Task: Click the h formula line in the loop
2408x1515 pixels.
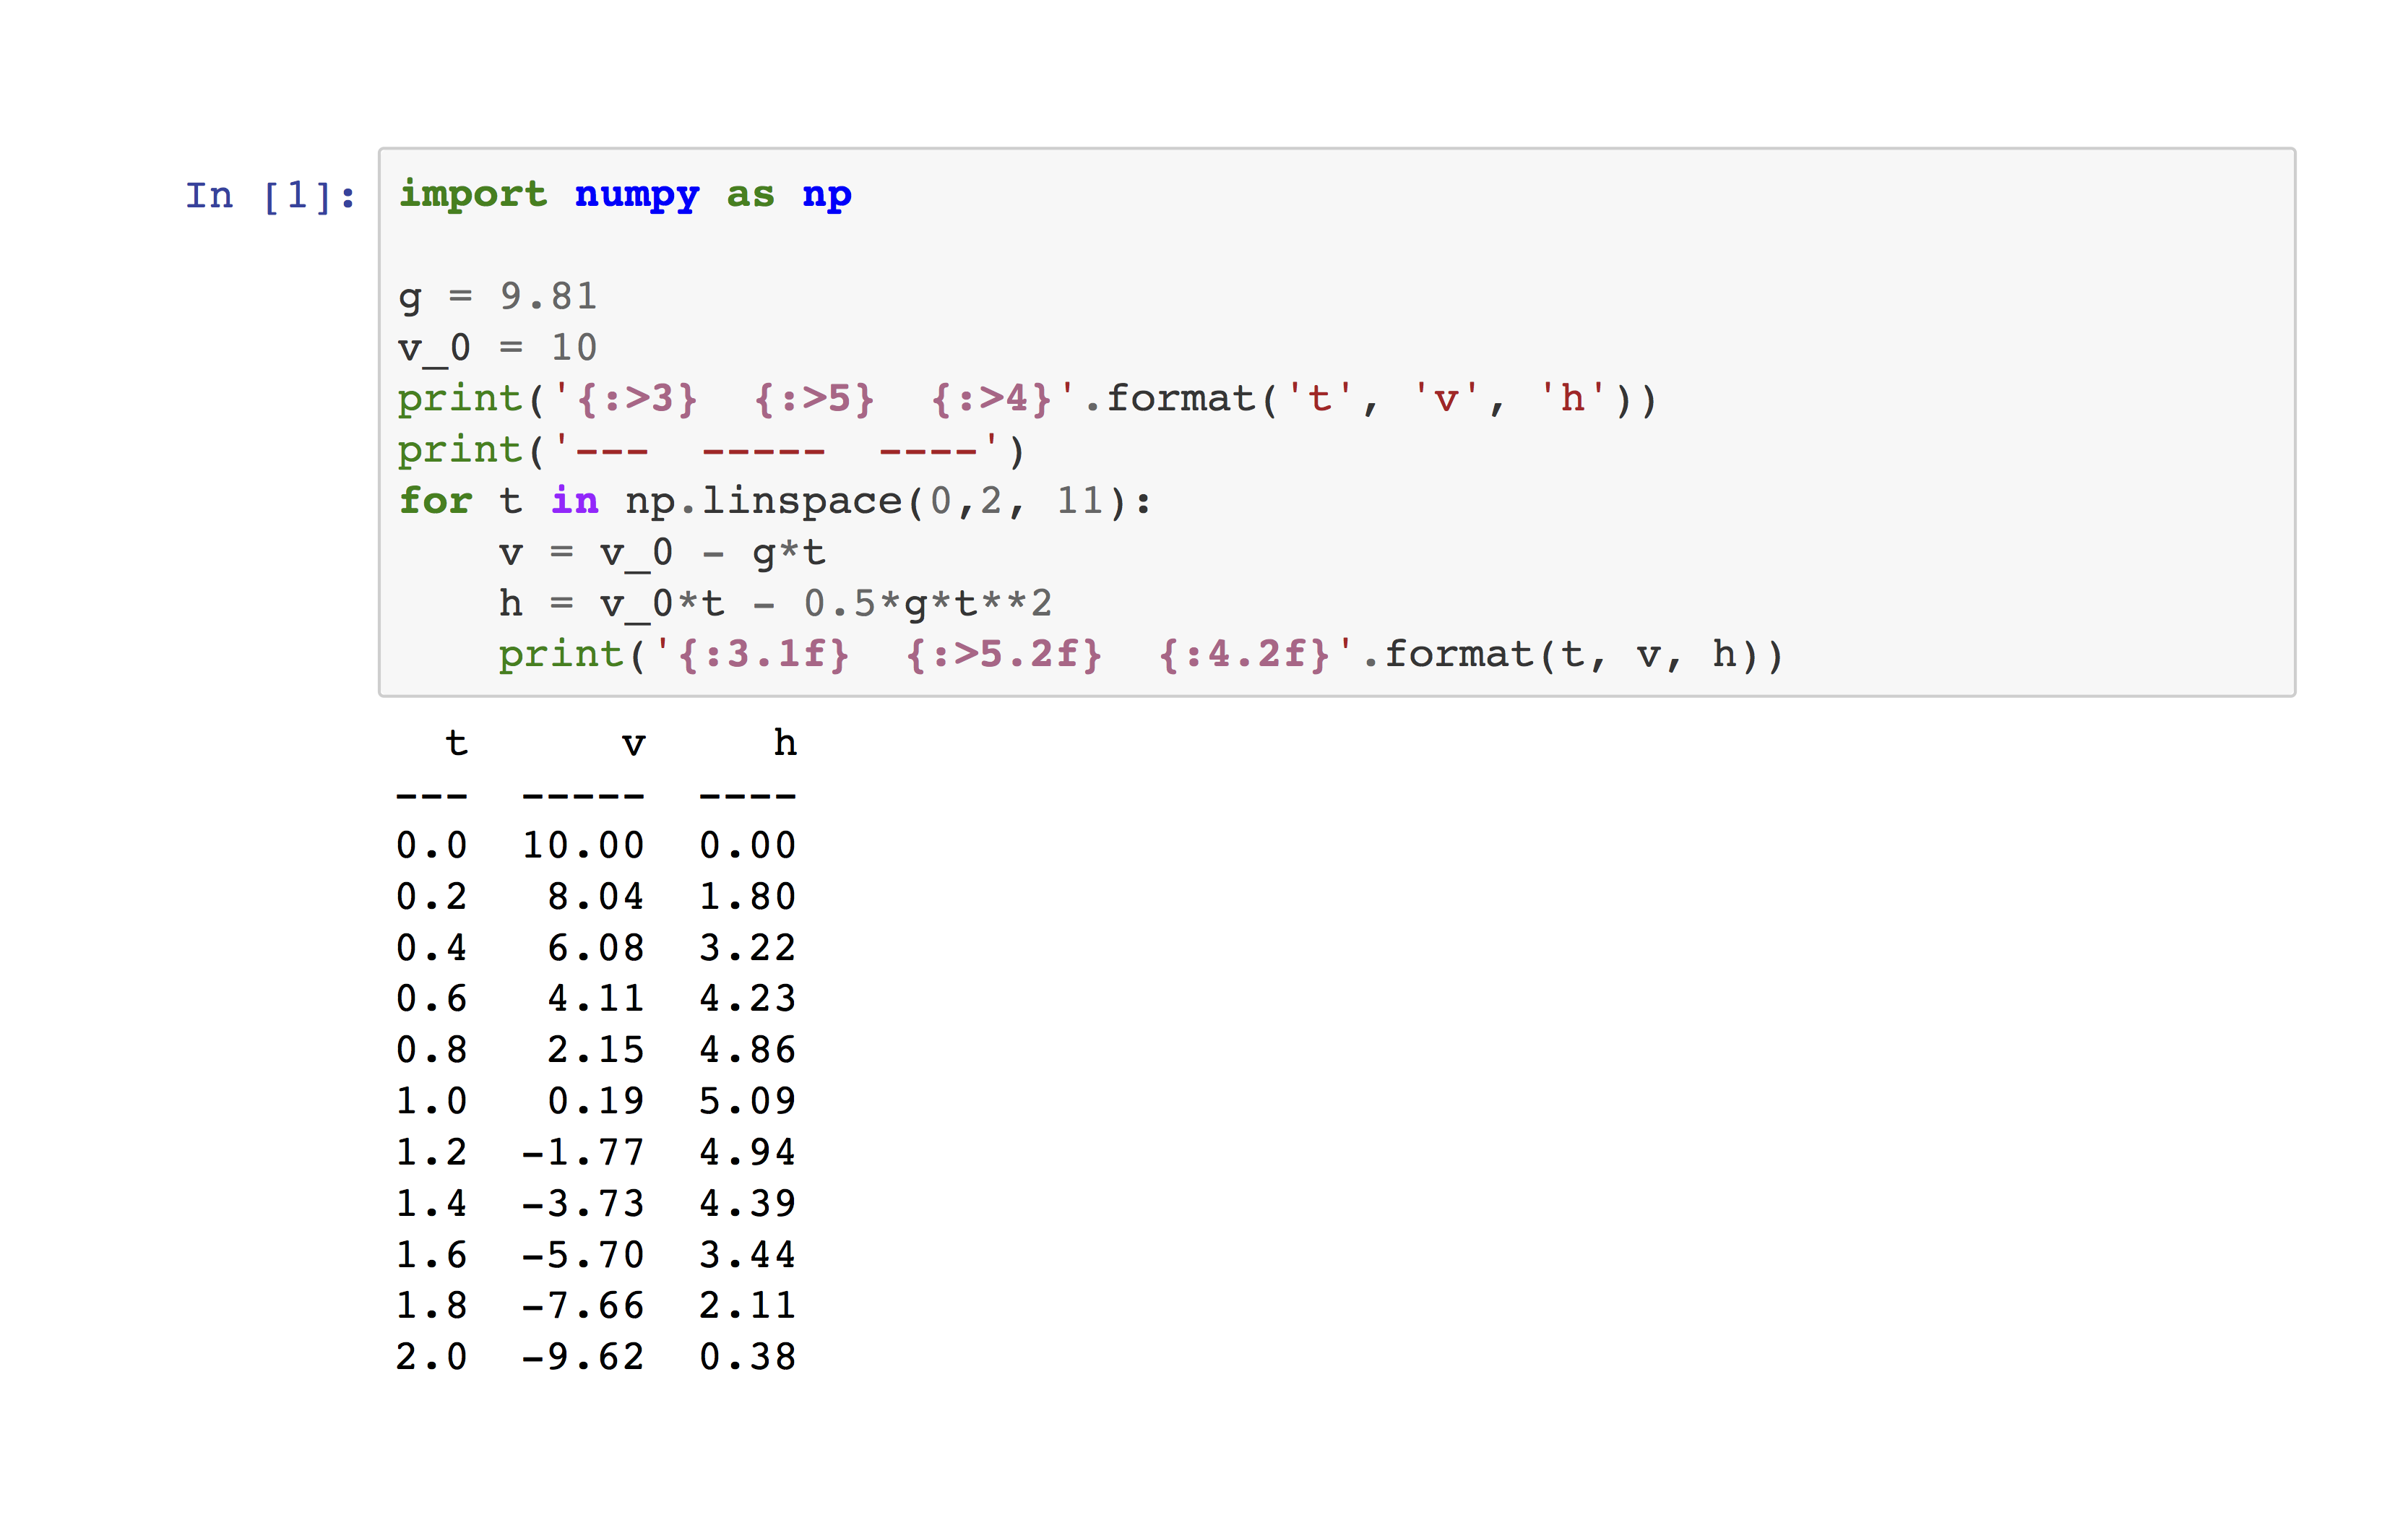Action: point(775,603)
